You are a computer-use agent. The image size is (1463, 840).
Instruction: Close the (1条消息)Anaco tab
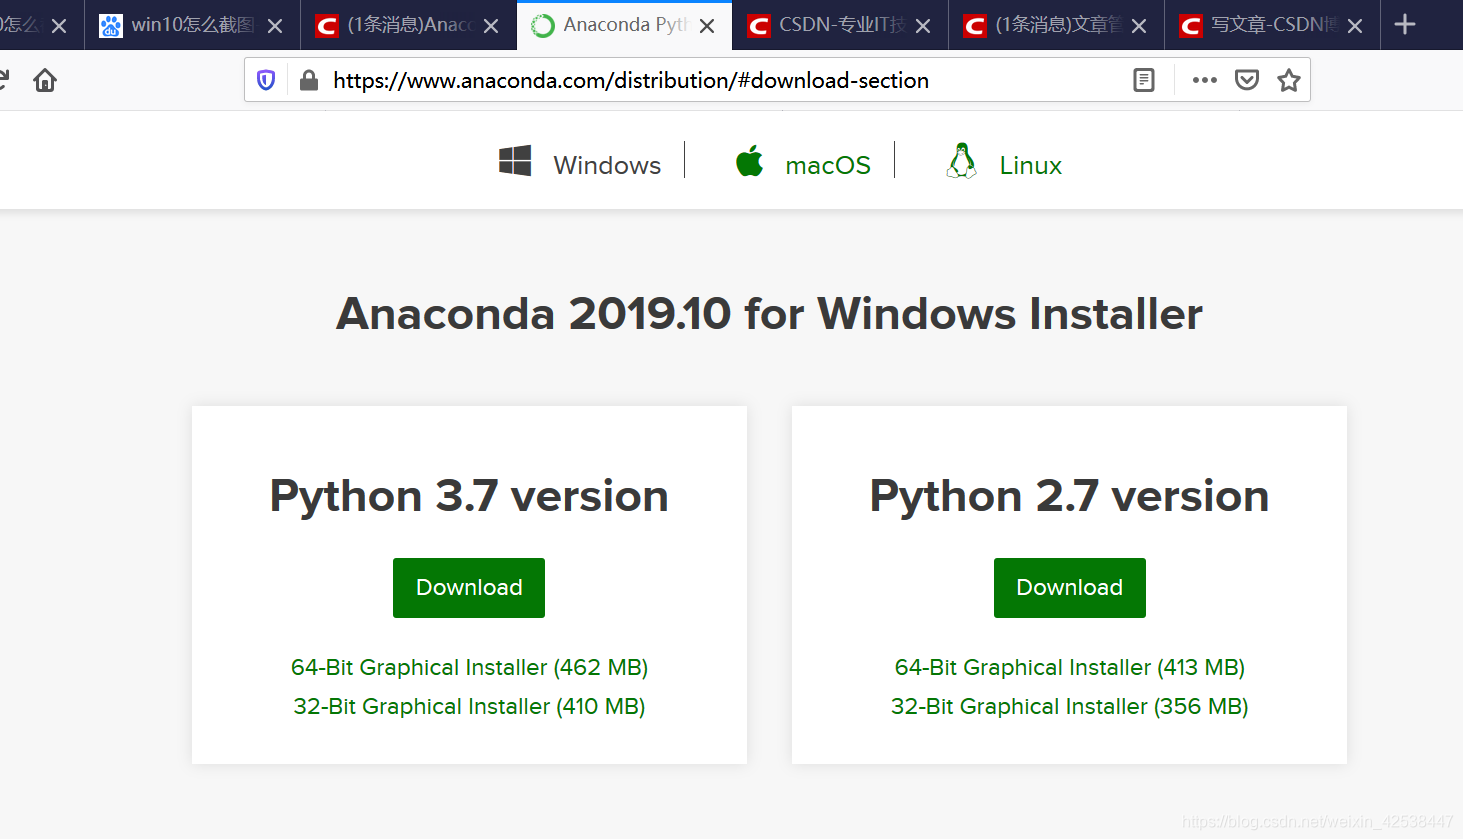[491, 26]
